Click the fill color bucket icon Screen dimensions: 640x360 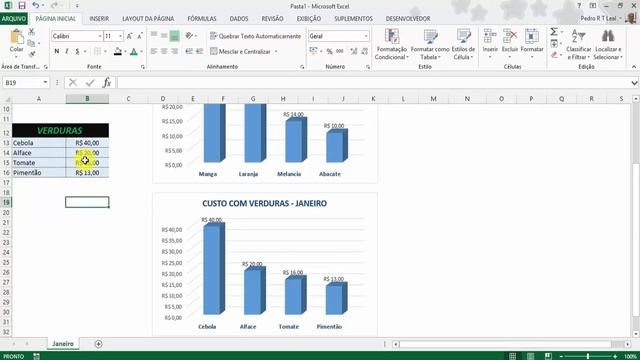118,51
